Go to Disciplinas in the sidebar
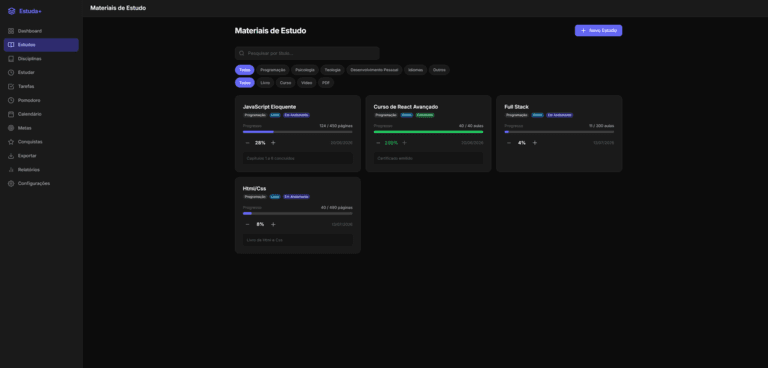768x368 pixels. tap(41, 59)
